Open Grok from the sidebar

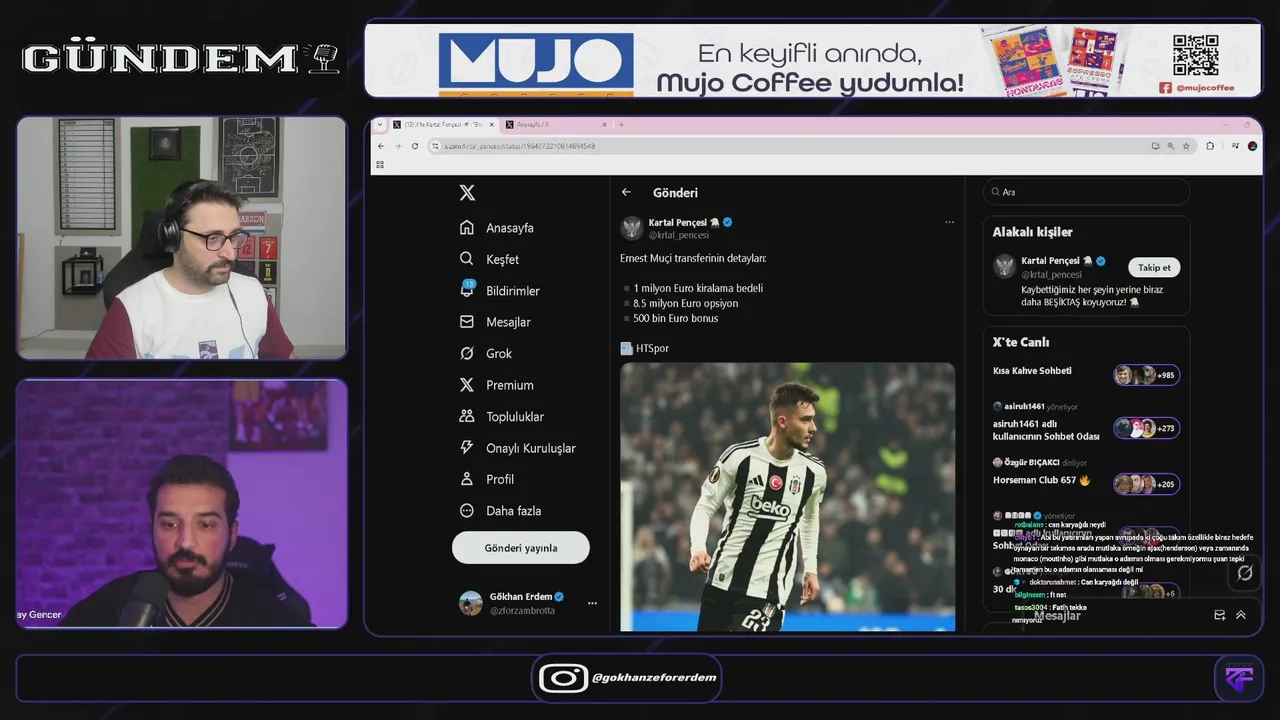point(485,354)
